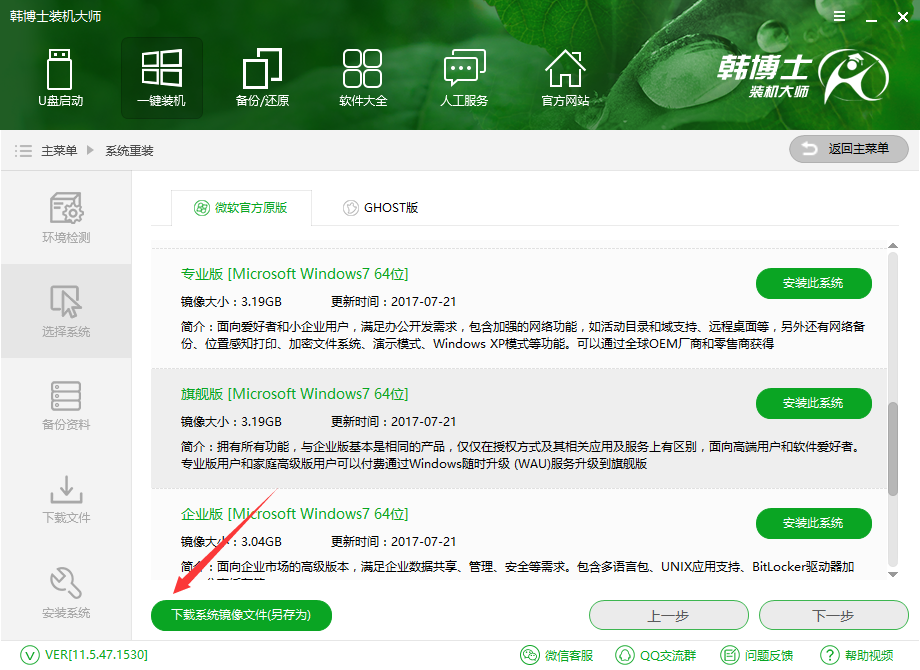The height and width of the screenshot is (670, 920).
Task: Open 软件大全 from the top bar
Action: coord(363,78)
